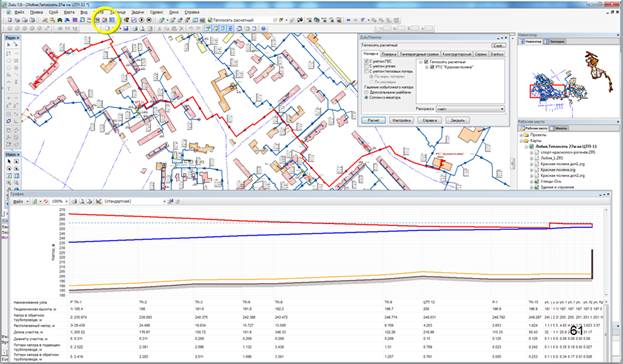Screen dimensions: 623x364
Task: Open the active layer dropdown labeled Теплосеть расчетный
Action: tap(242, 20)
